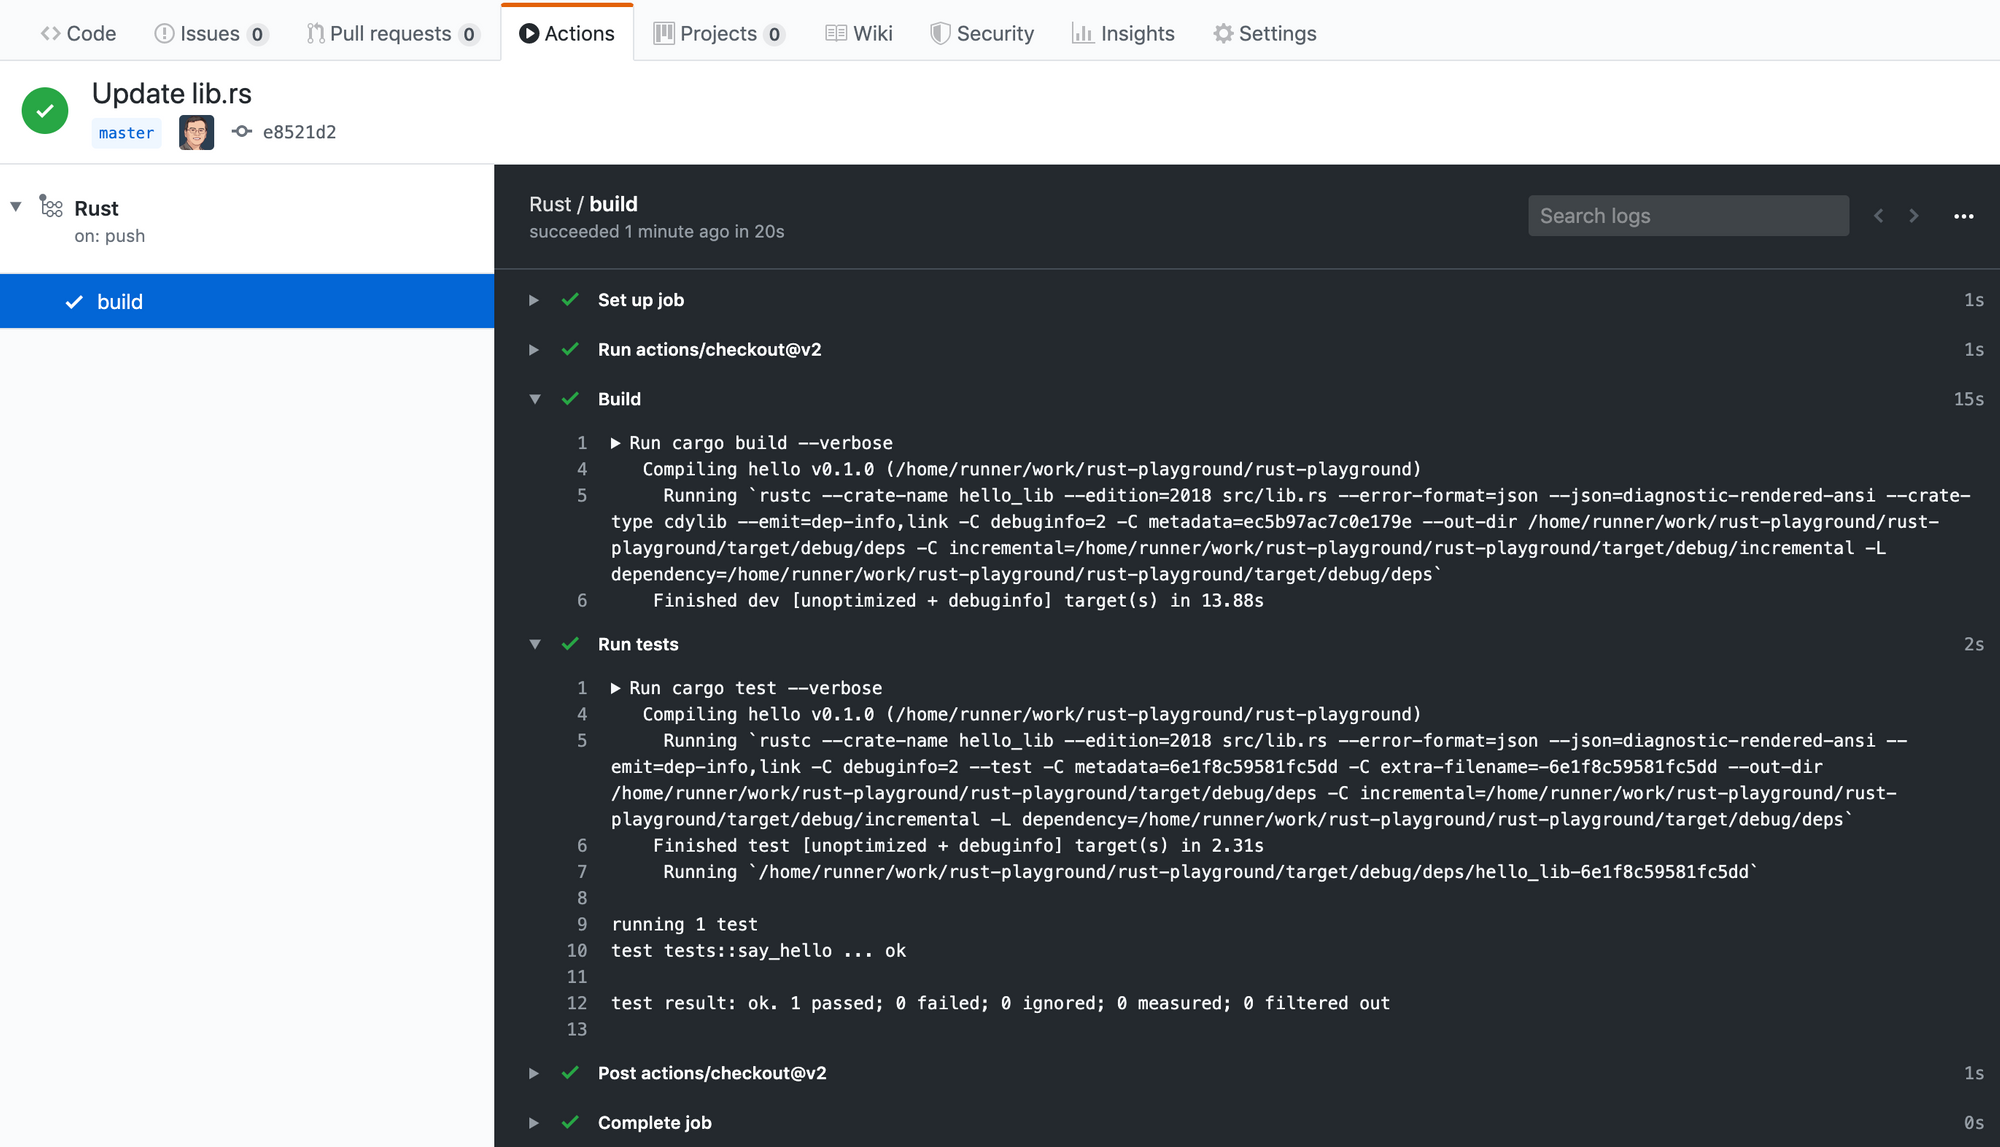Image resolution: width=2000 pixels, height=1147 pixels.
Task: Click the green success status icon
Action: 45,110
